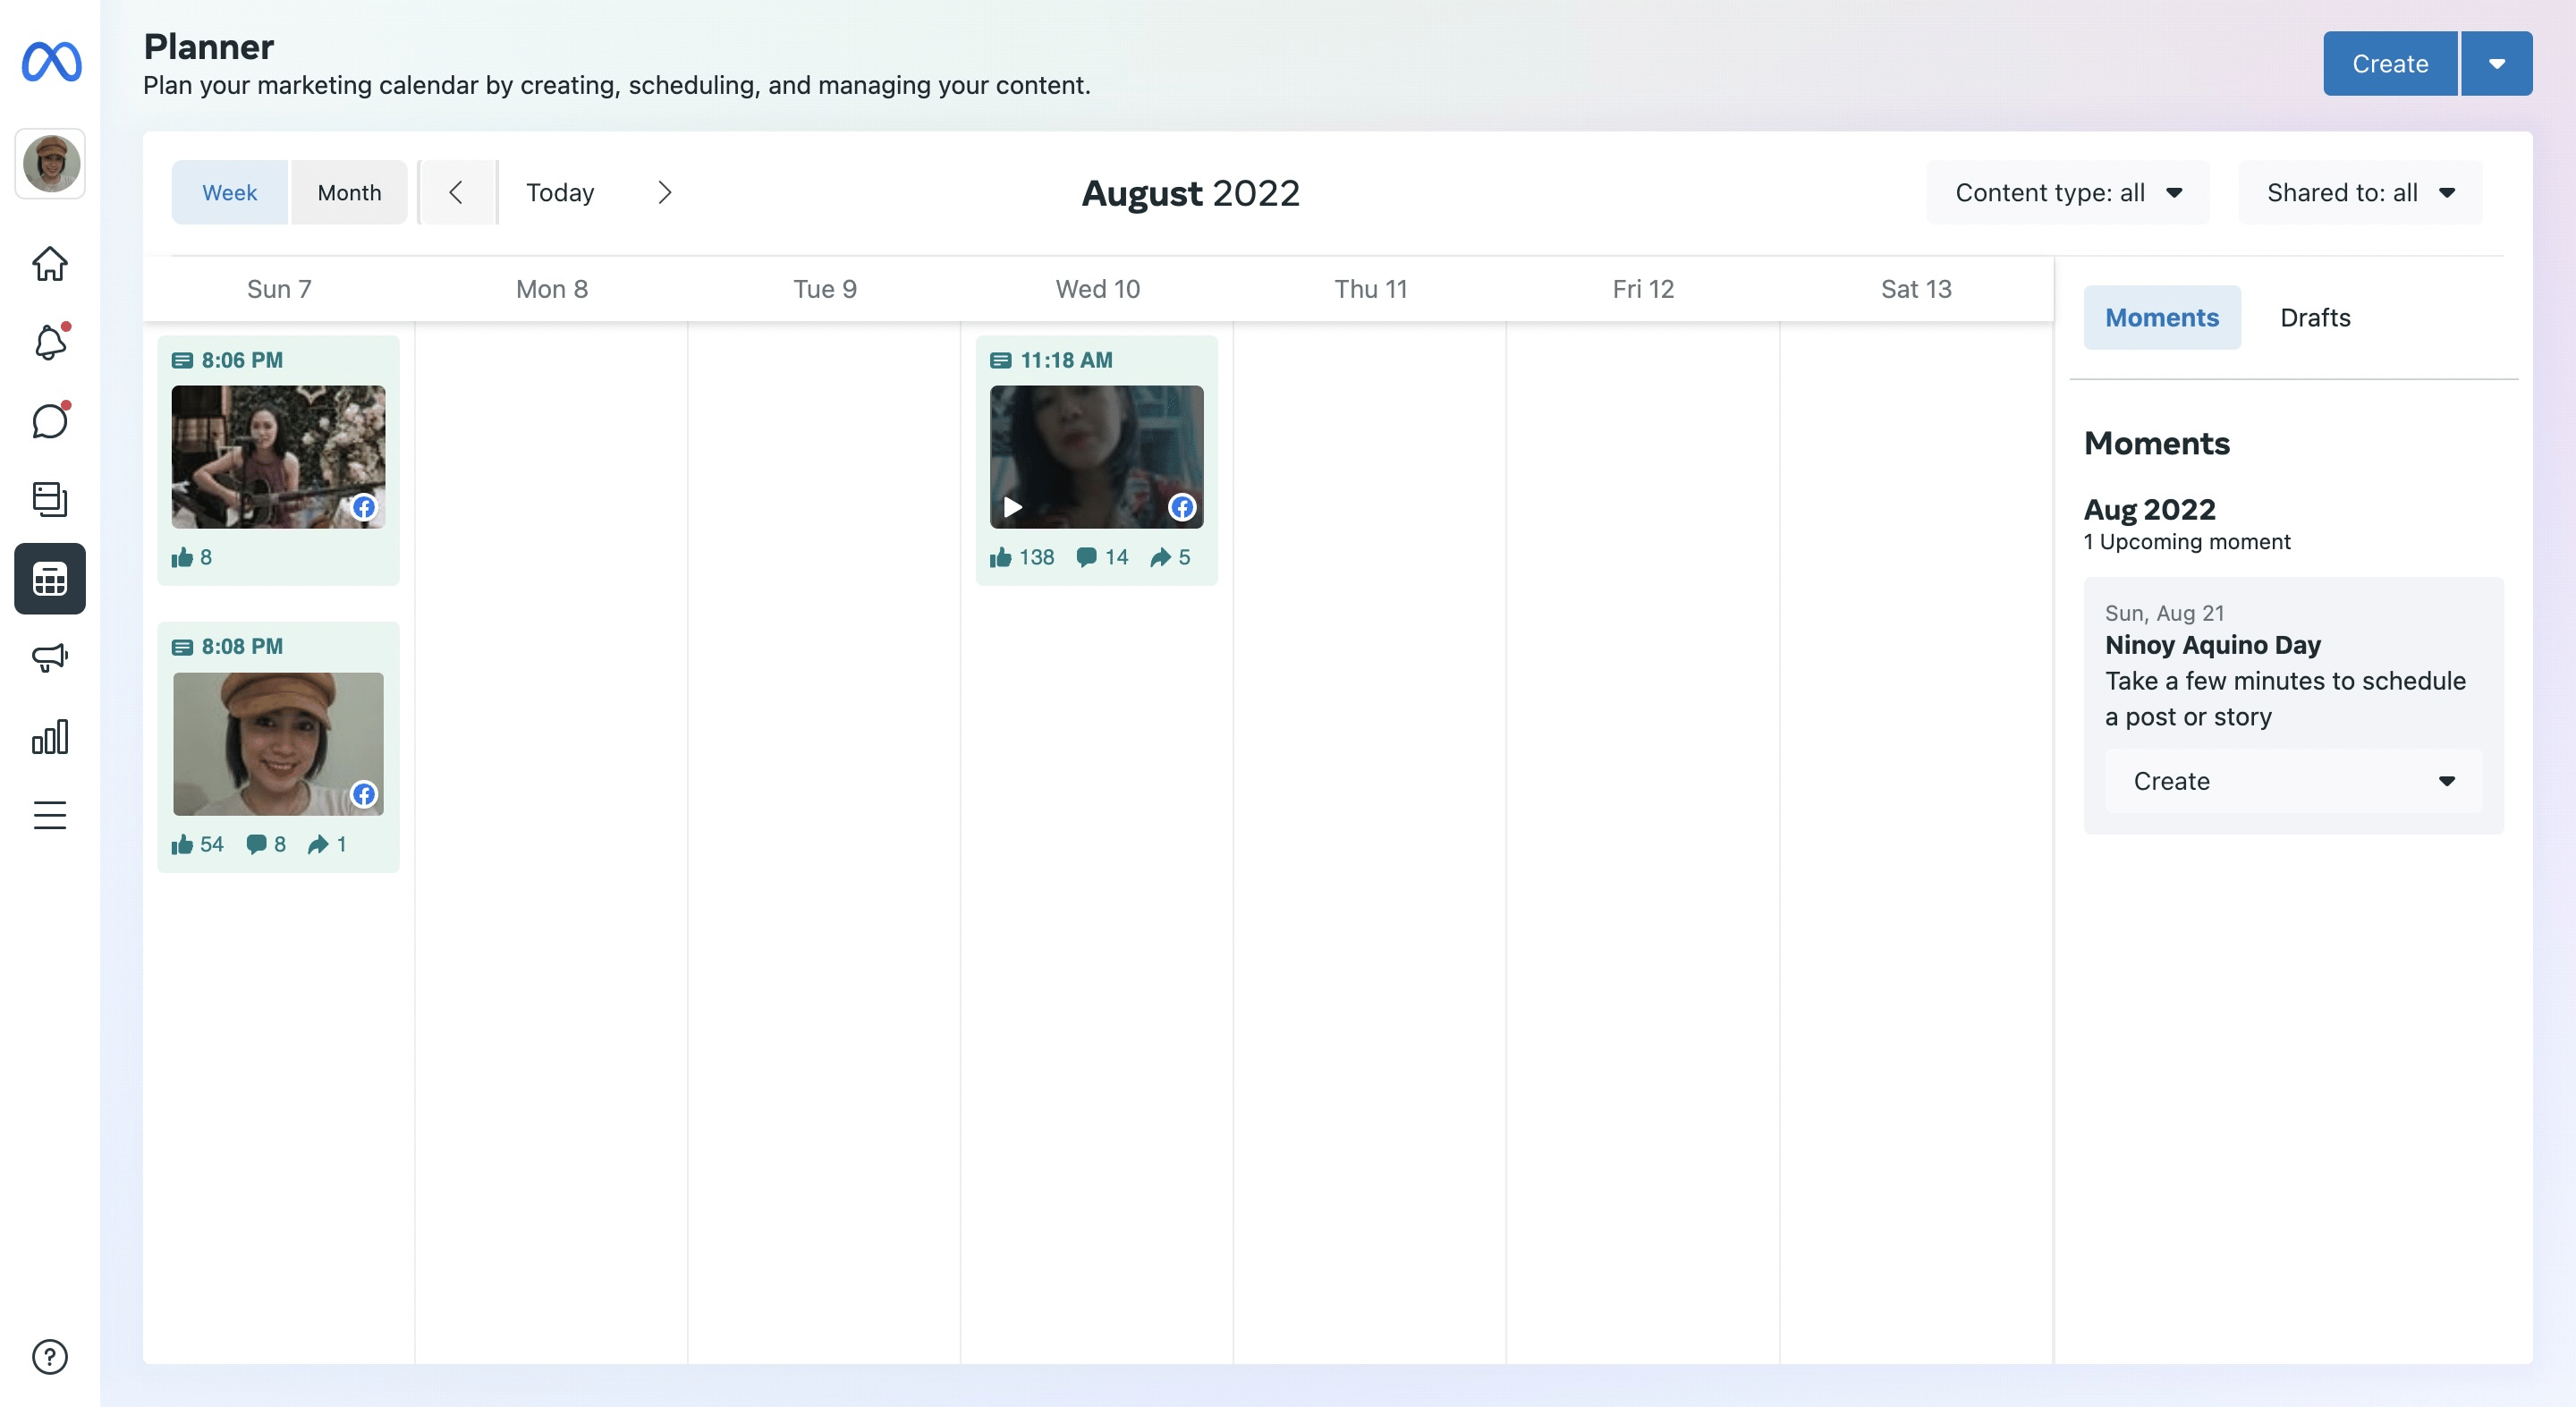Expand Create dropdown for Ninoy Aquino Day
2576x1407 pixels.
pos(2292,781)
